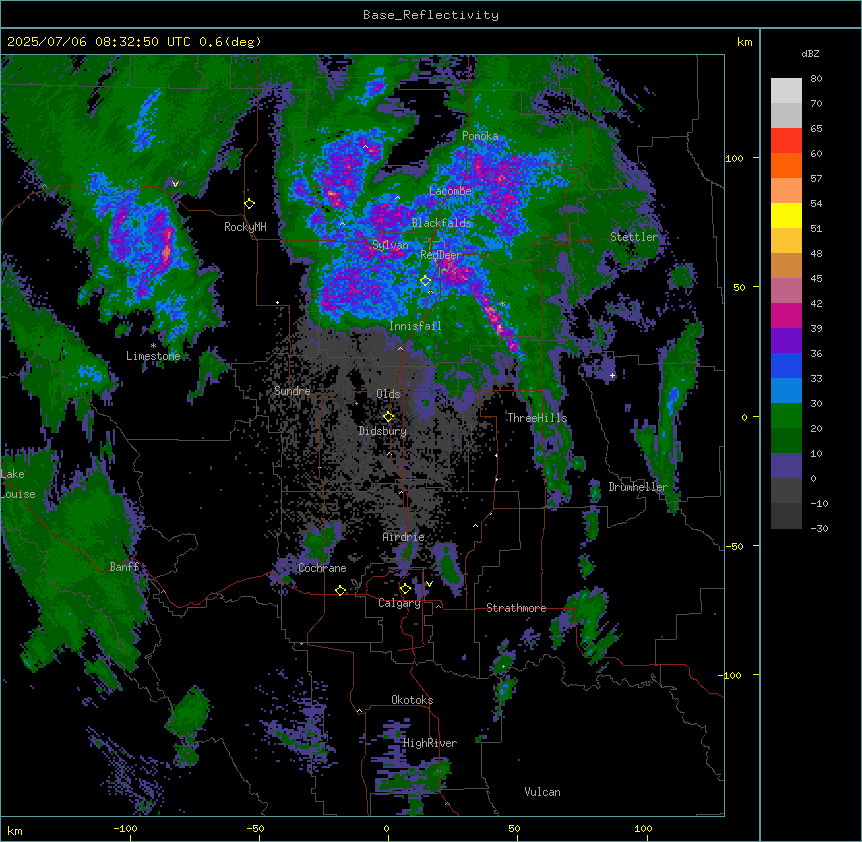Click the 0 tick on bottom axis
The width and height of the screenshot is (862, 842).
386,828
